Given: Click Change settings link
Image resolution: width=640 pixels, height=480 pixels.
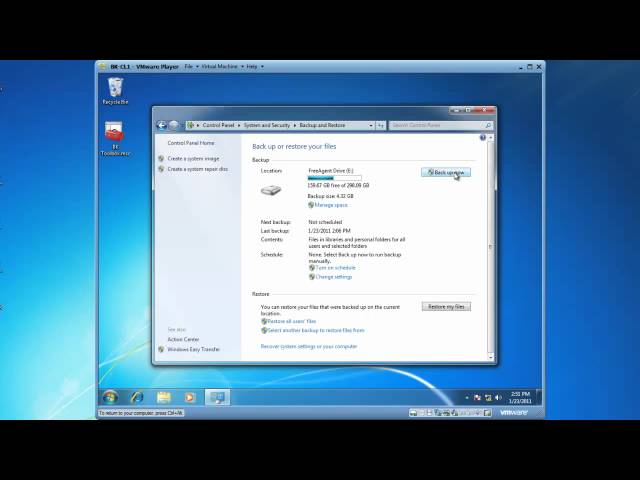Looking at the screenshot, I should click(333, 277).
